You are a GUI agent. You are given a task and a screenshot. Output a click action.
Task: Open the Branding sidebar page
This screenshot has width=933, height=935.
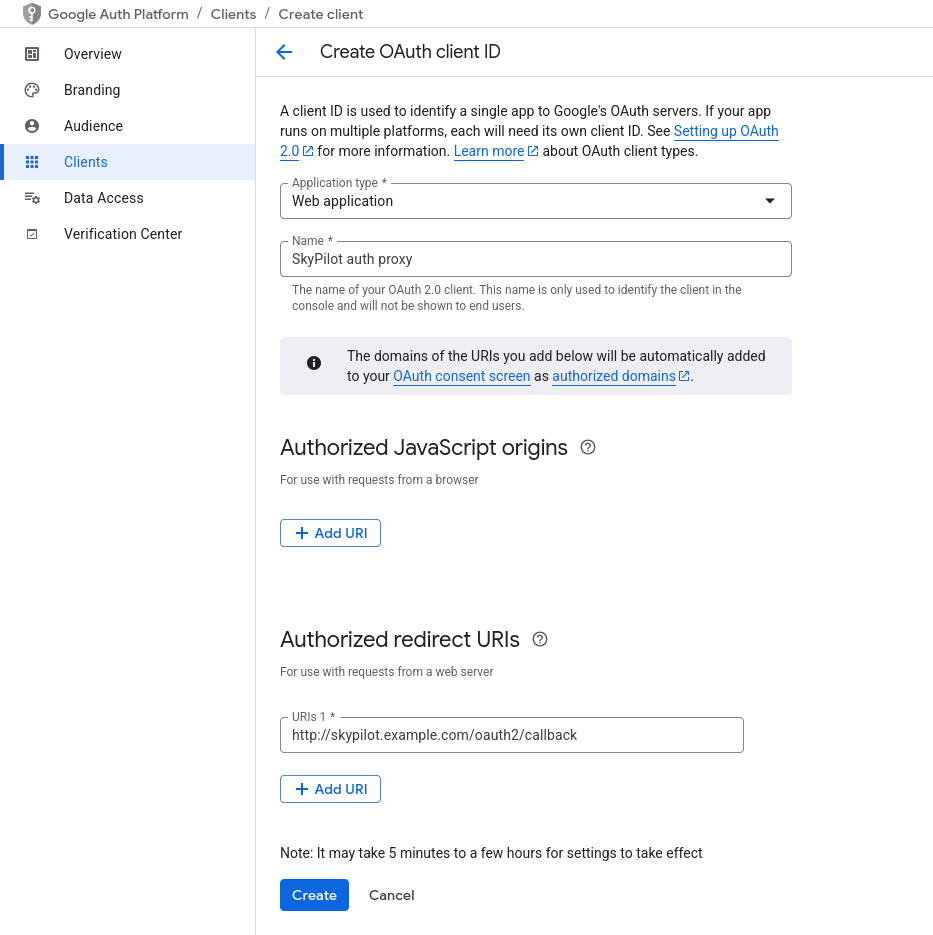click(128, 90)
